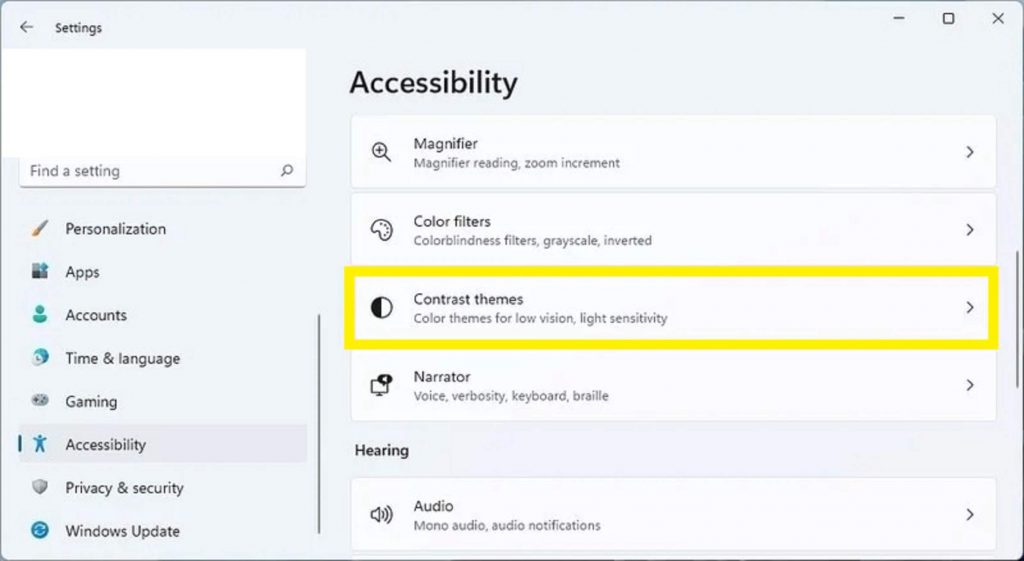Expand Audio settings using the chevron
Image resolution: width=1024 pixels, height=561 pixels.
pos(969,515)
